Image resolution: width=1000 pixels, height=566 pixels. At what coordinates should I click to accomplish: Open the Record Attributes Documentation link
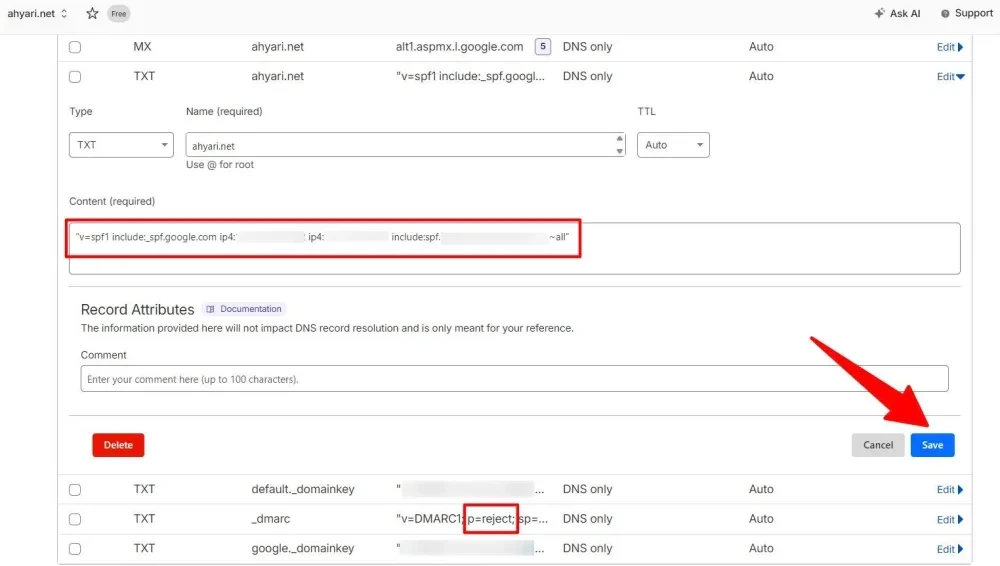244,309
